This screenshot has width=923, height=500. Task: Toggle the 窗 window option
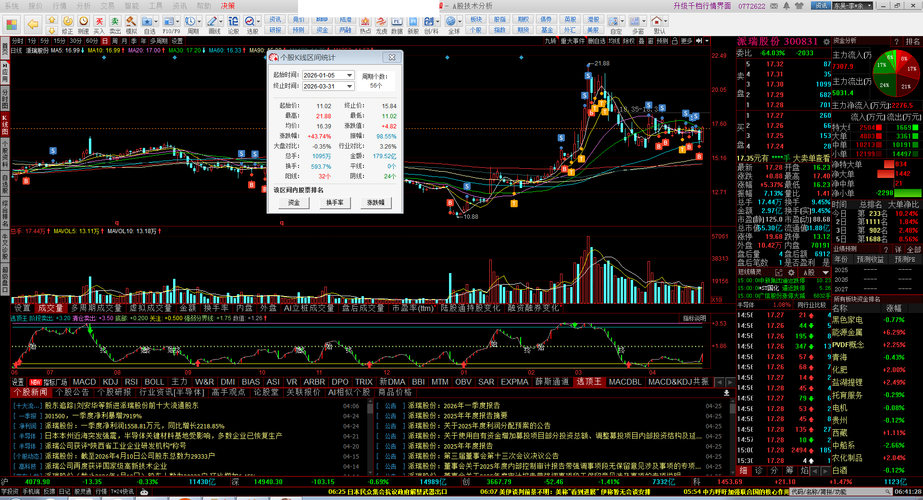(x=650, y=41)
